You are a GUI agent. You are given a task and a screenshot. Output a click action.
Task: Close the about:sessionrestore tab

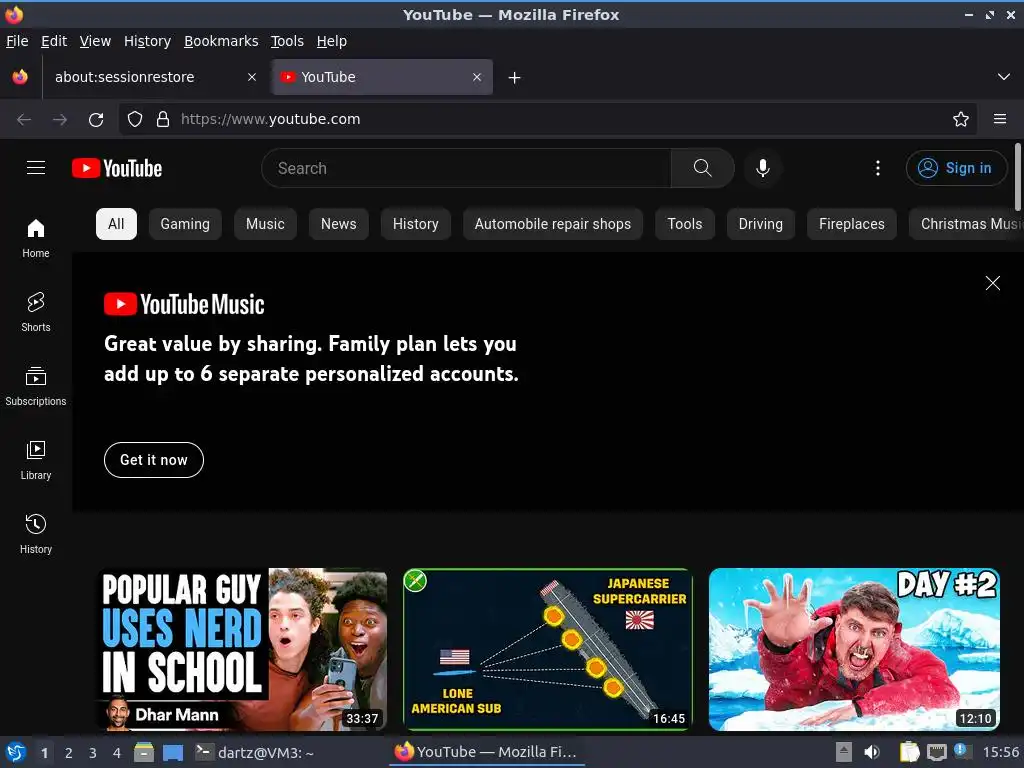[x=251, y=77]
